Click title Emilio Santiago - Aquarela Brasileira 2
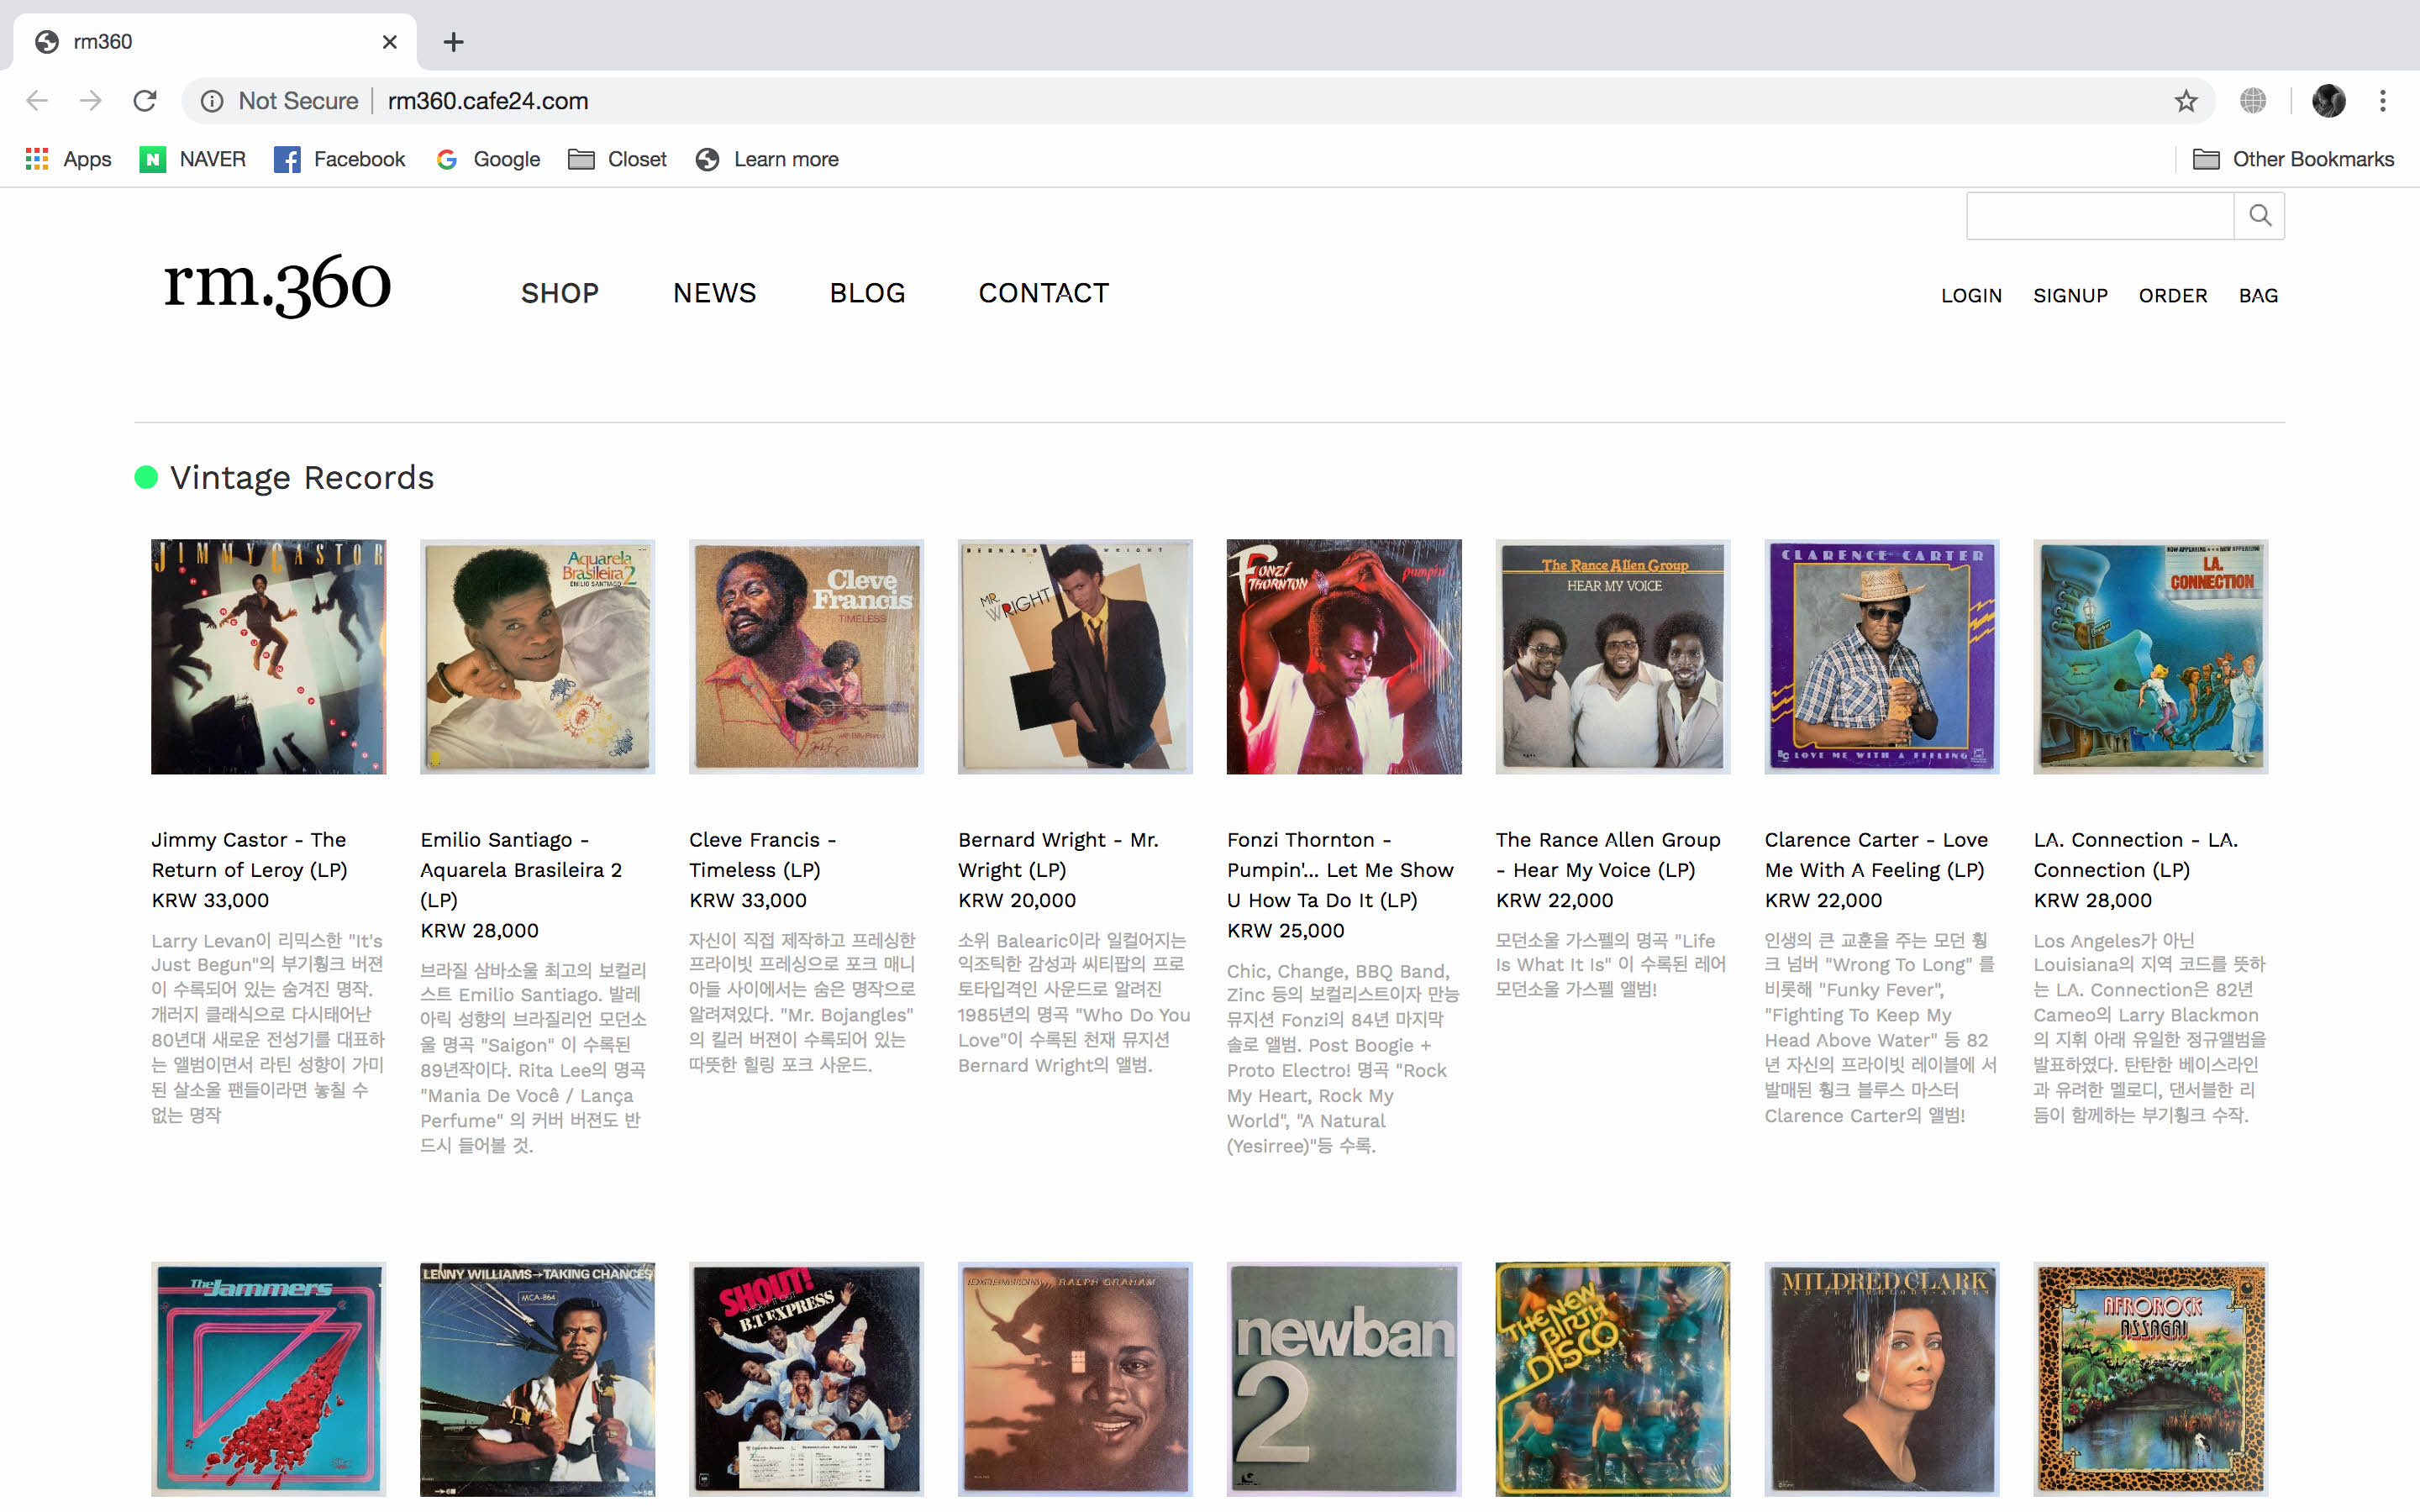 click(521, 870)
